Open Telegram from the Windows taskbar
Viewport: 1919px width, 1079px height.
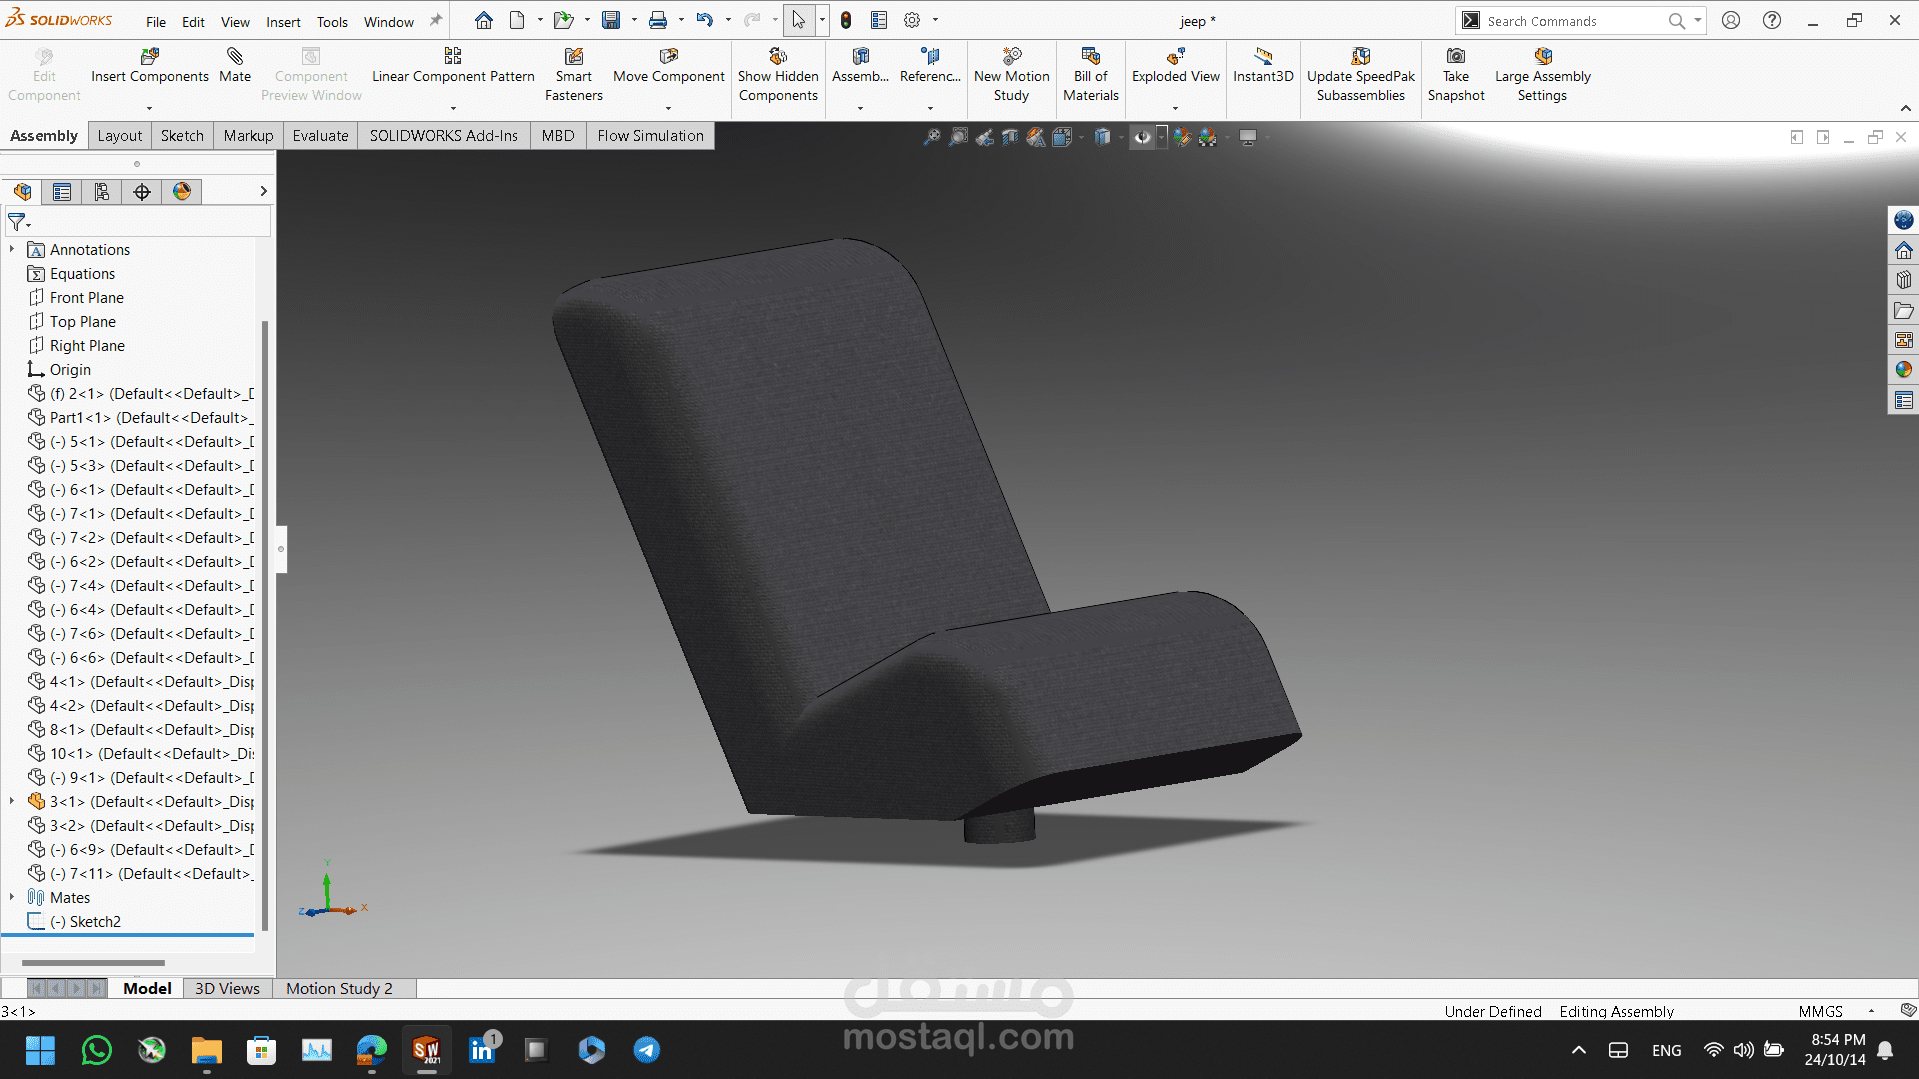[646, 1050]
